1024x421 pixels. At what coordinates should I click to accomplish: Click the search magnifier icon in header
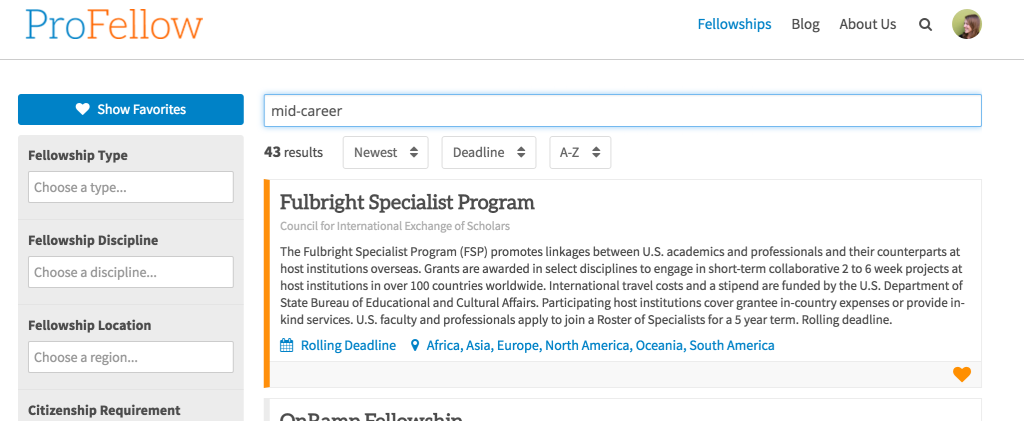coord(925,25)
